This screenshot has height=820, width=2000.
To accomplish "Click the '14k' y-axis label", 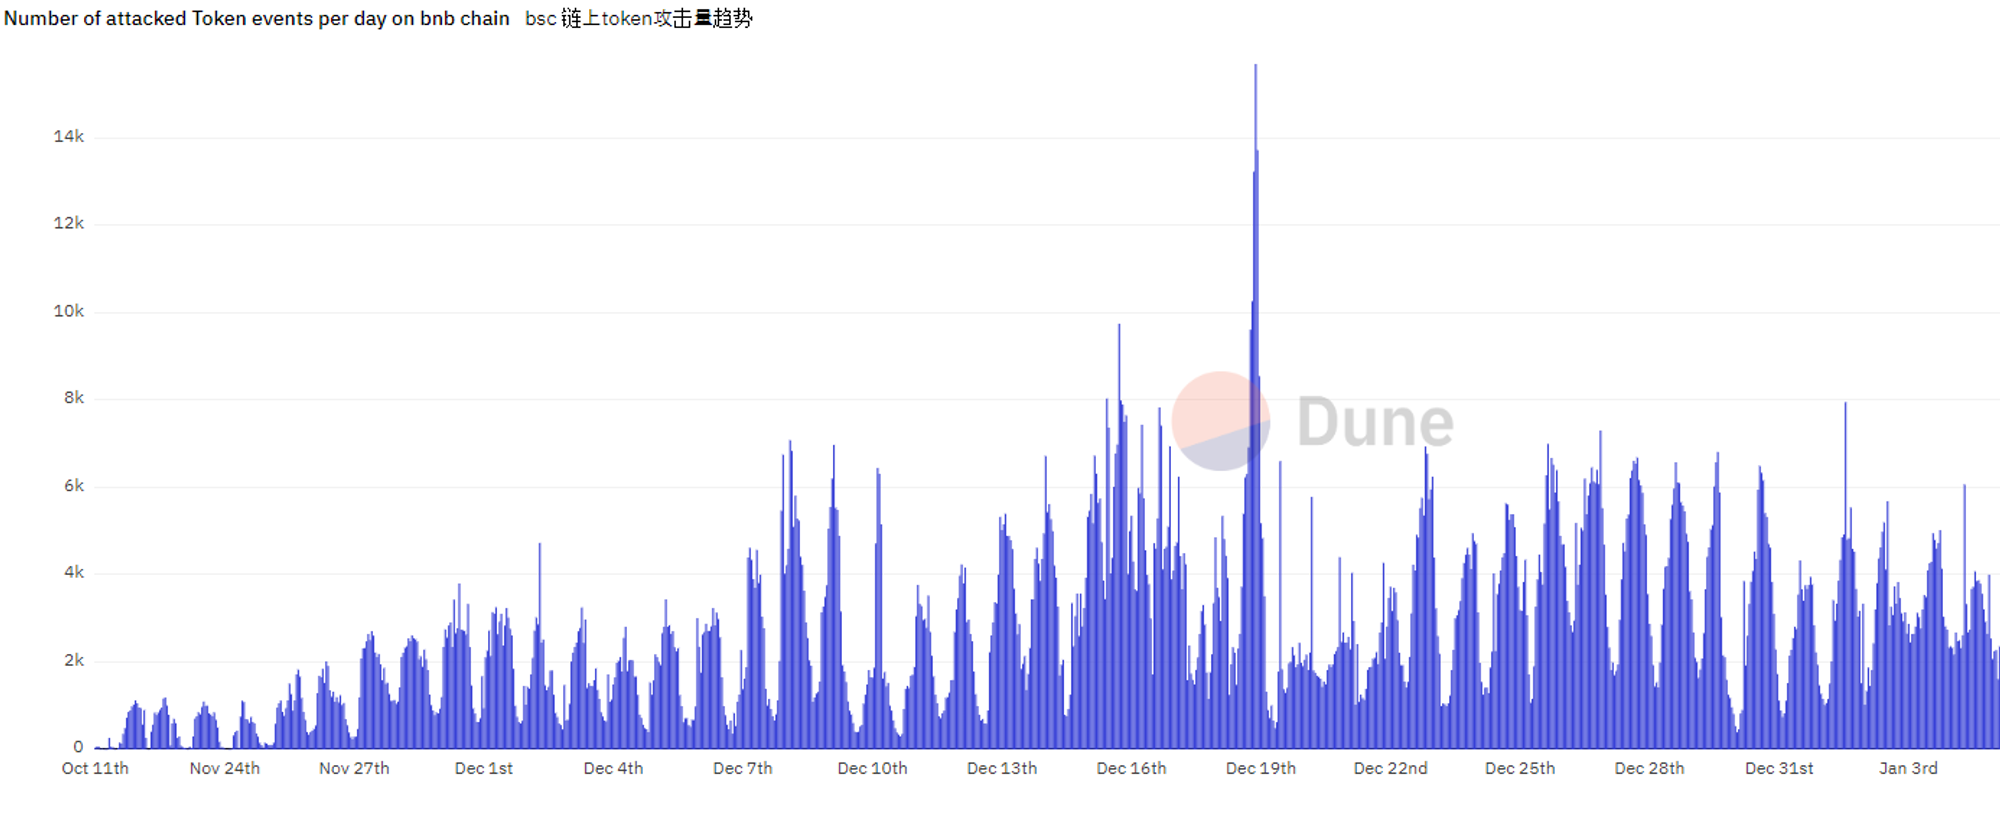I will tap(69, 136).
